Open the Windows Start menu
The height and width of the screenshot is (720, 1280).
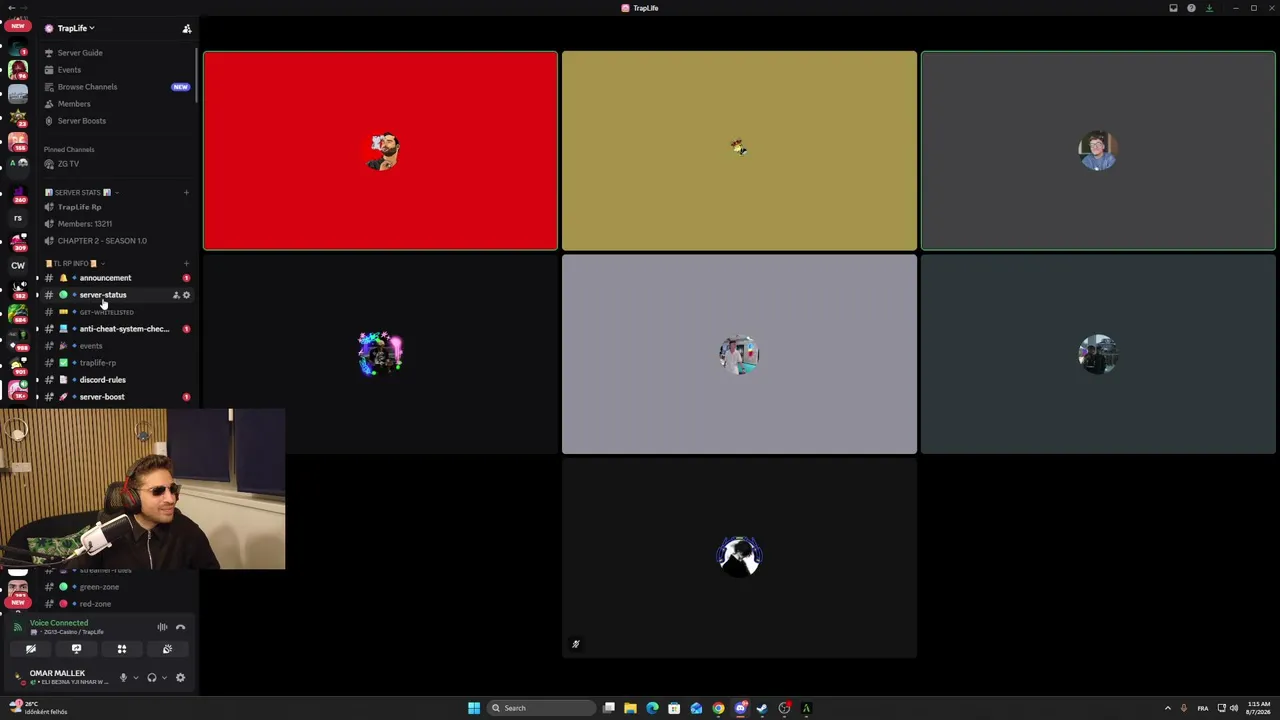(474, 708)
